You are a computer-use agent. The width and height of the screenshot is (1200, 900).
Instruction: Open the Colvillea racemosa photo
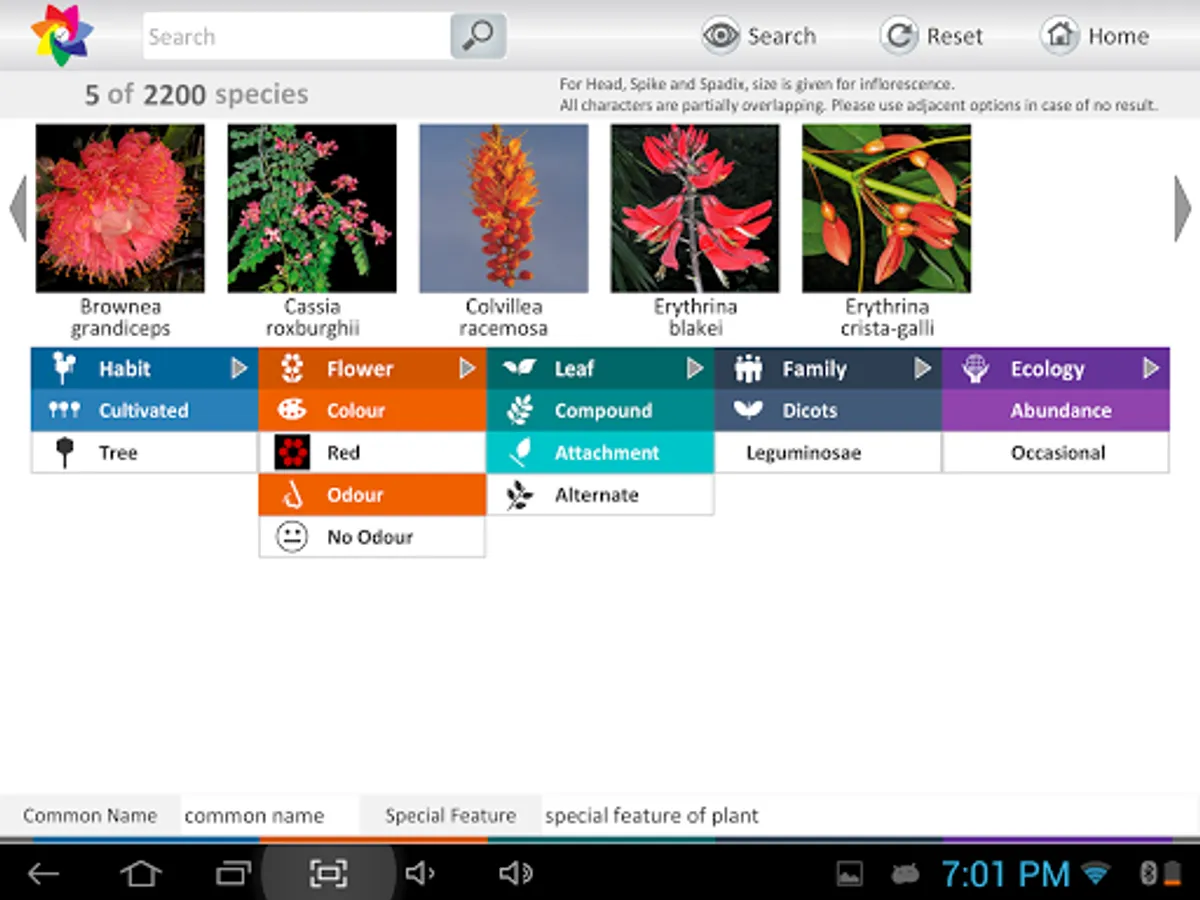[x=504, y=208]
